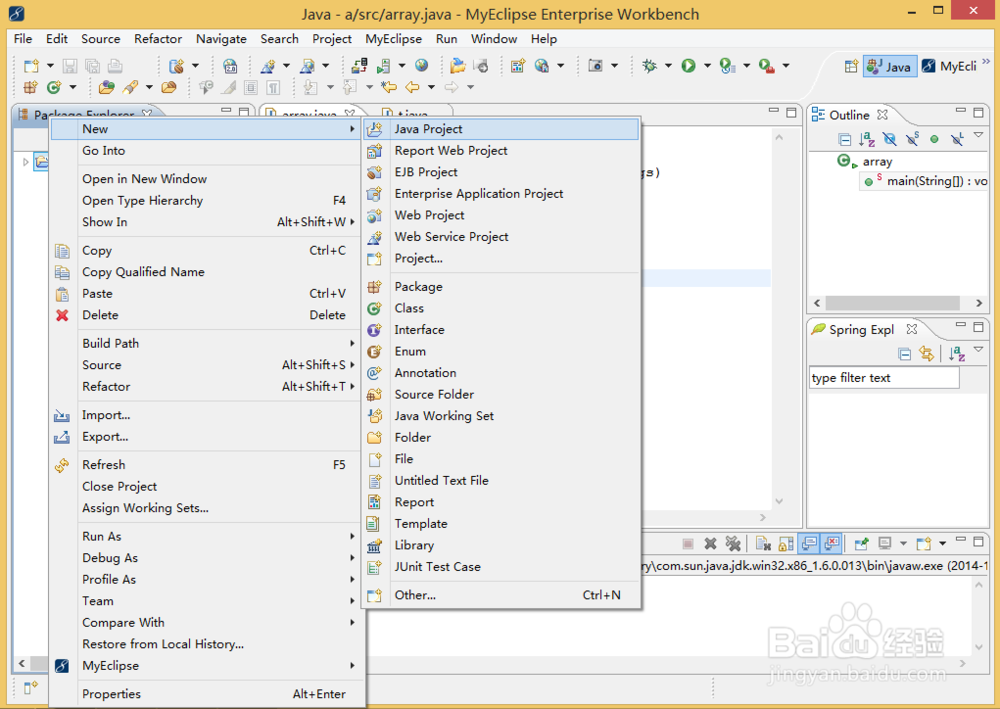1000x709 pixels.
Task: Click the green Run toolbar button
Action: [x=688, y=66]
